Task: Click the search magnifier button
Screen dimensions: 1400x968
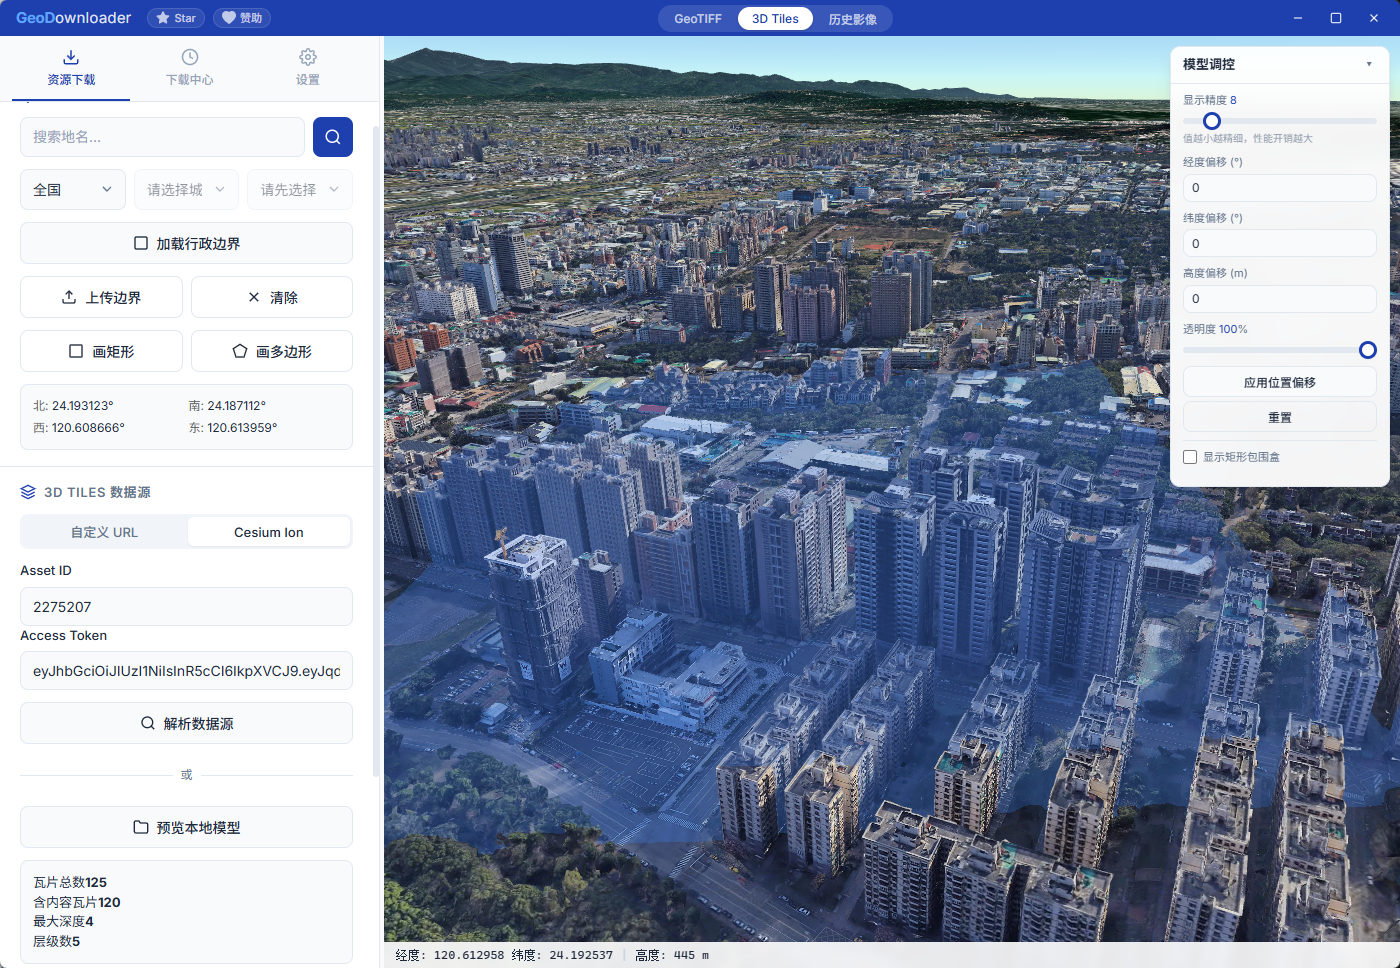Action: tap(332, 137)
